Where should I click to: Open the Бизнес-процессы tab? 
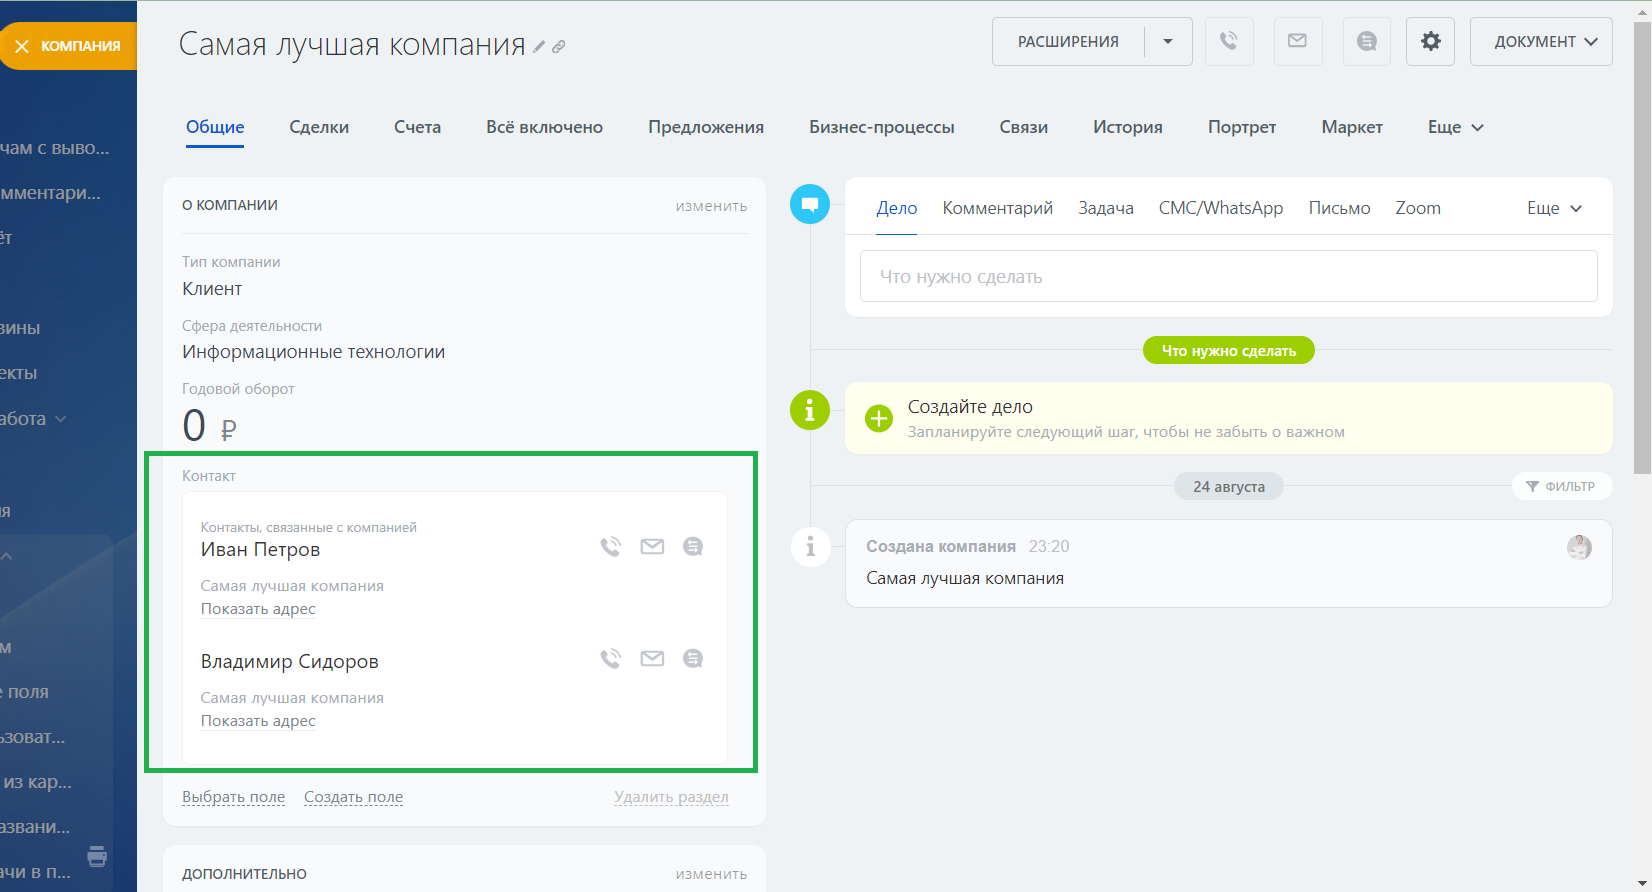click(881, 127)
